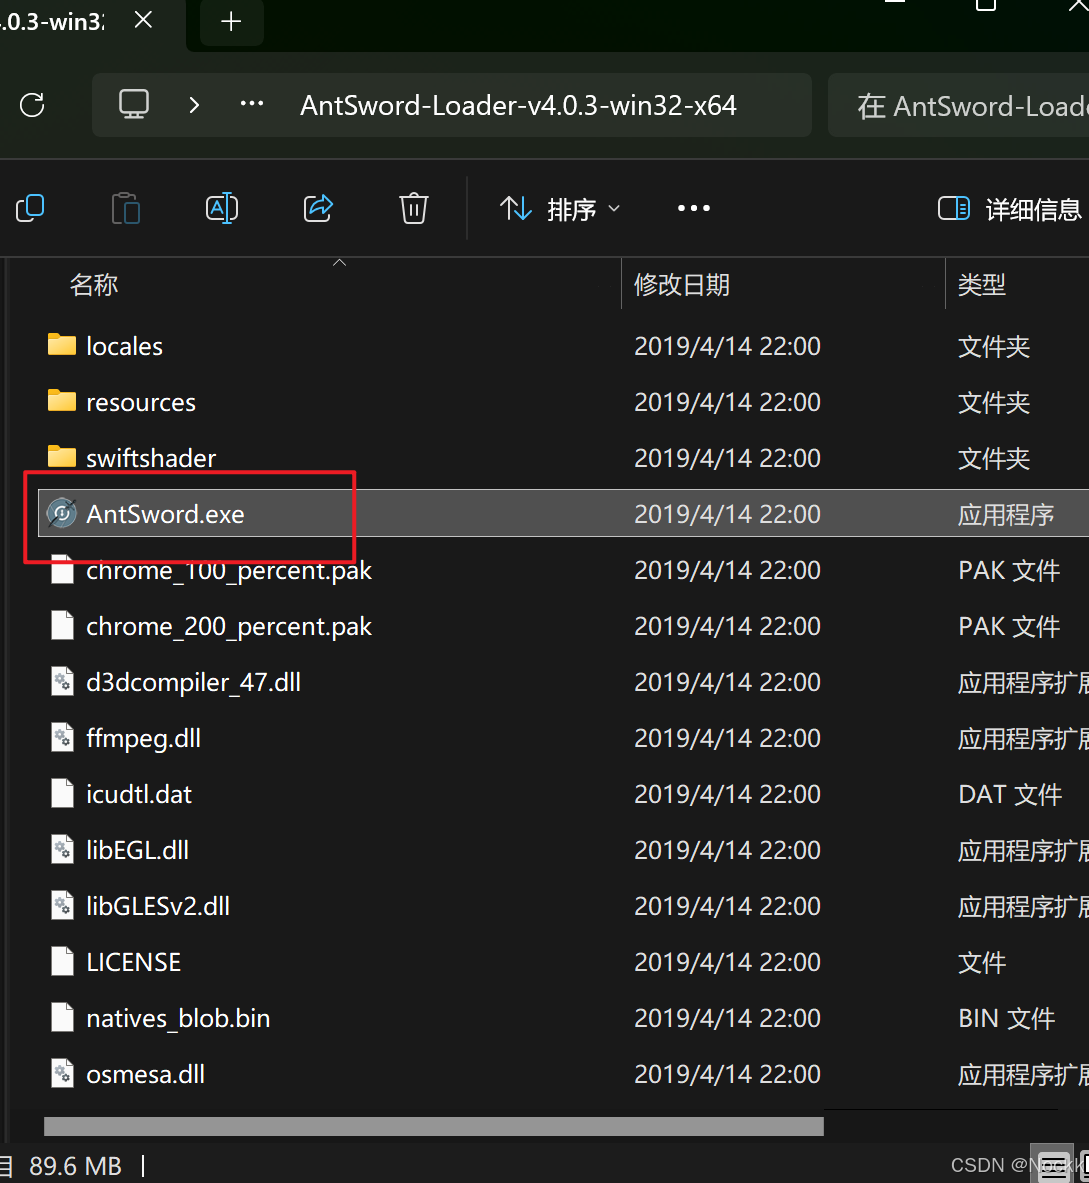Sort files by the 名称 column header

click(94, 284)
